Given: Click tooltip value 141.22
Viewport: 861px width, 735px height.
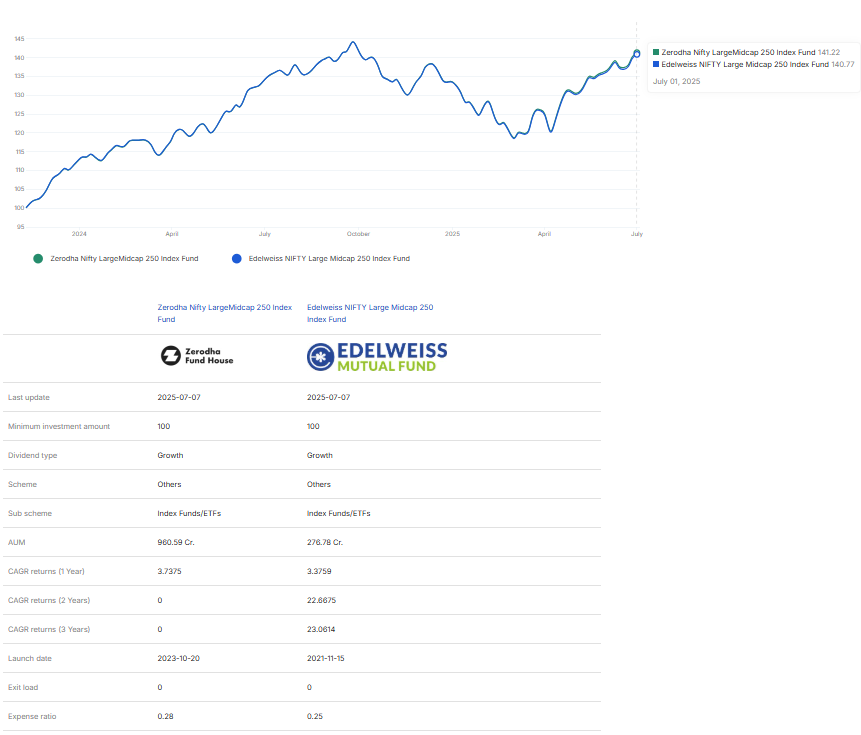Looking at the screenshot, I should [x=829, y=52].
